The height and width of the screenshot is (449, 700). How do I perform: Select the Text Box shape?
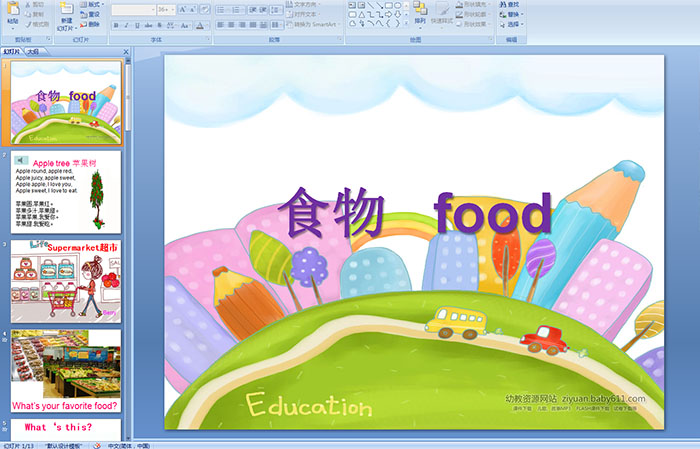(352, 5)
